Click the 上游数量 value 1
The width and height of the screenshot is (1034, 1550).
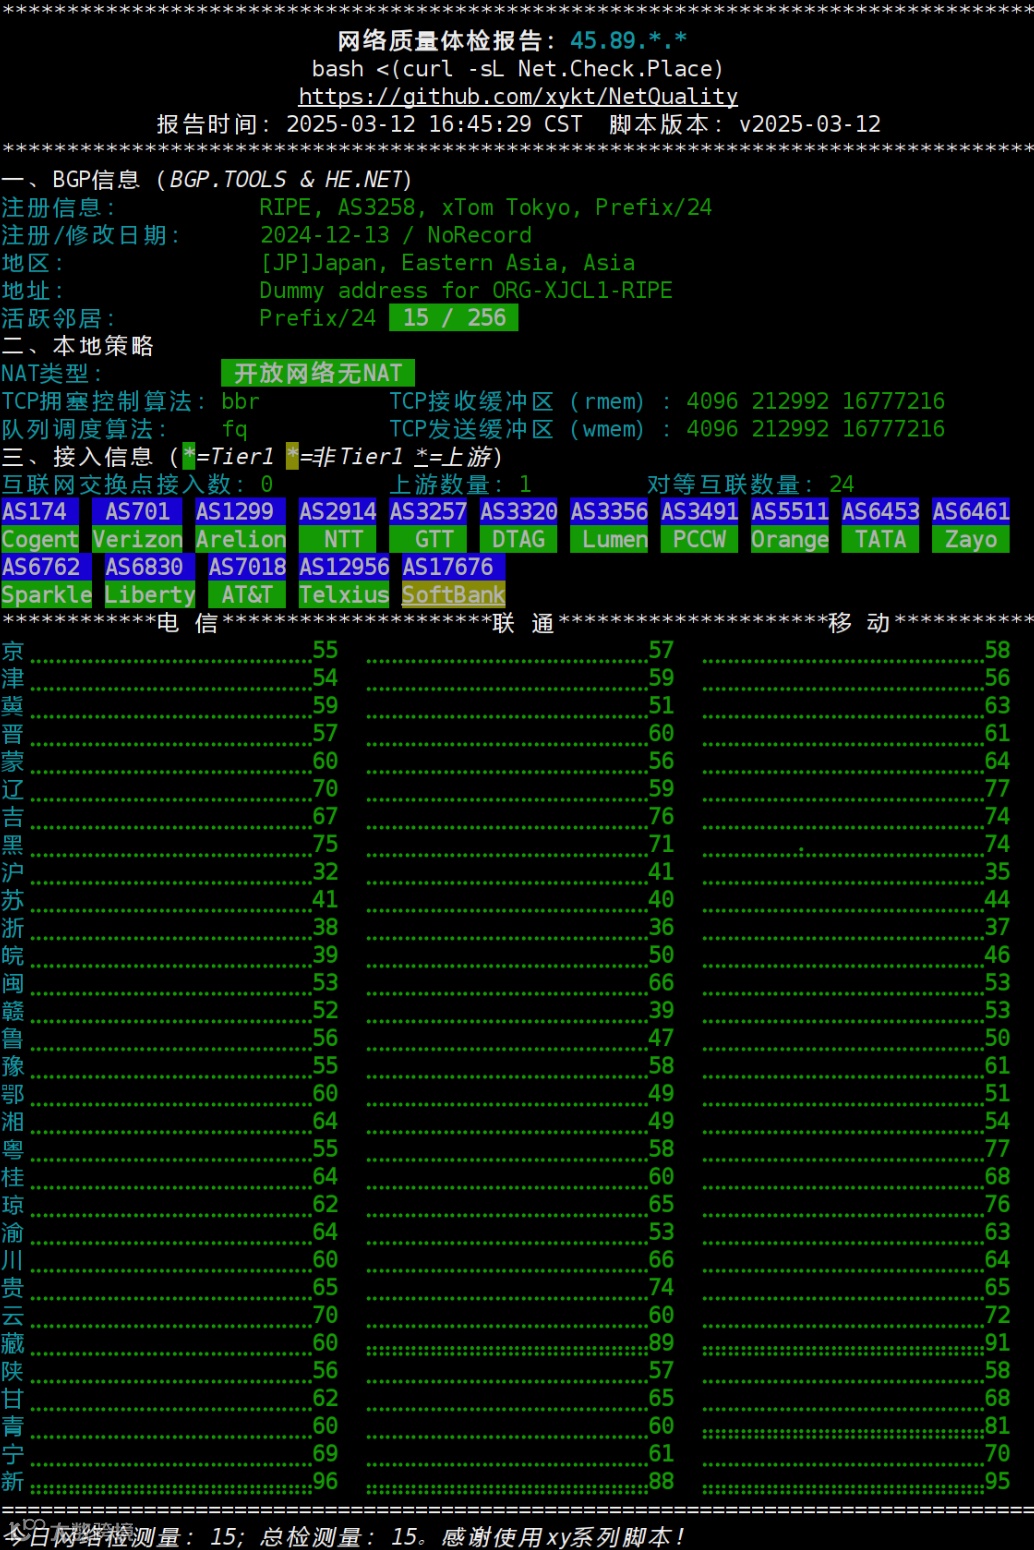click(525, 485)
